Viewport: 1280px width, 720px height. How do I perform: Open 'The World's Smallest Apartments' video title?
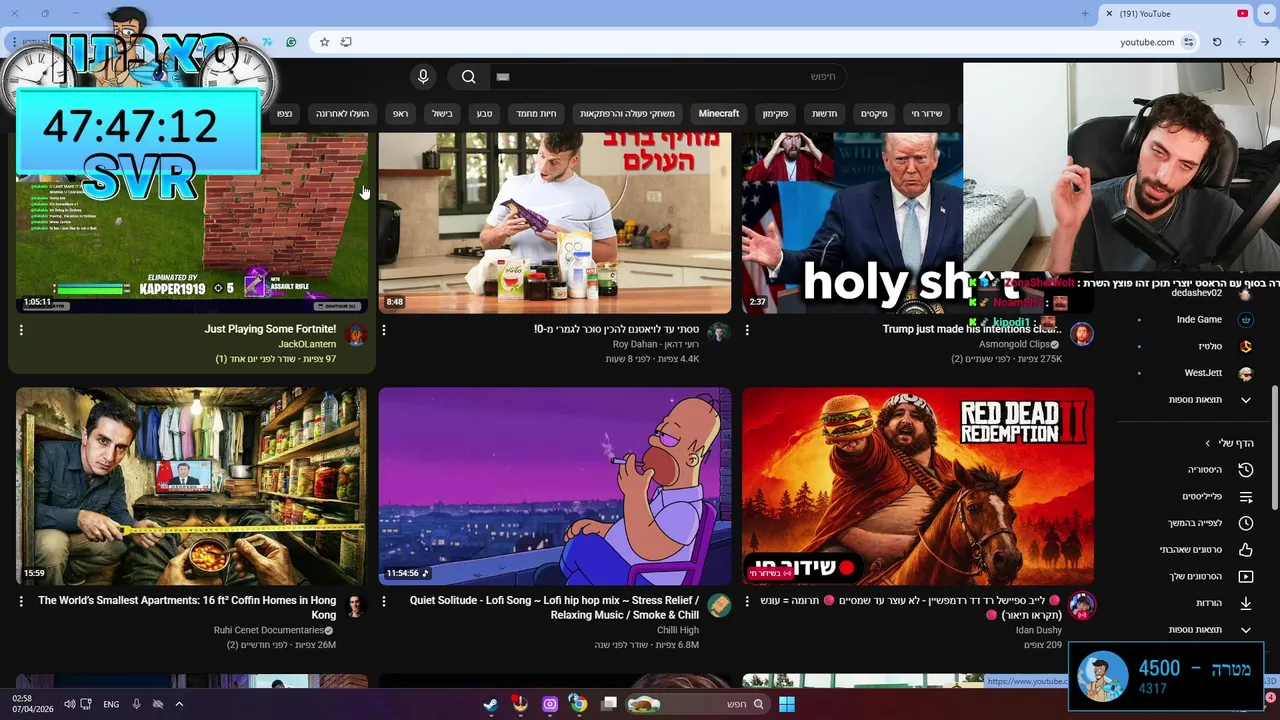coord(187,608)
